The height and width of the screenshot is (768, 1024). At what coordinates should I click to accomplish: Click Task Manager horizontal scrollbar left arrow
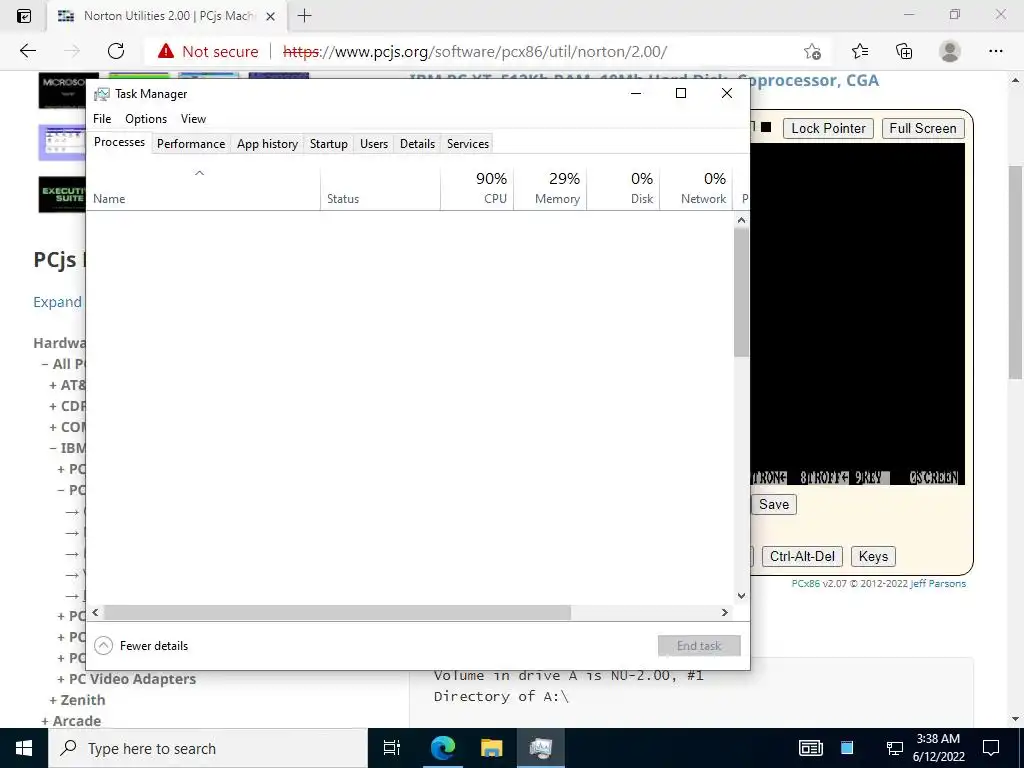(95, 613)
